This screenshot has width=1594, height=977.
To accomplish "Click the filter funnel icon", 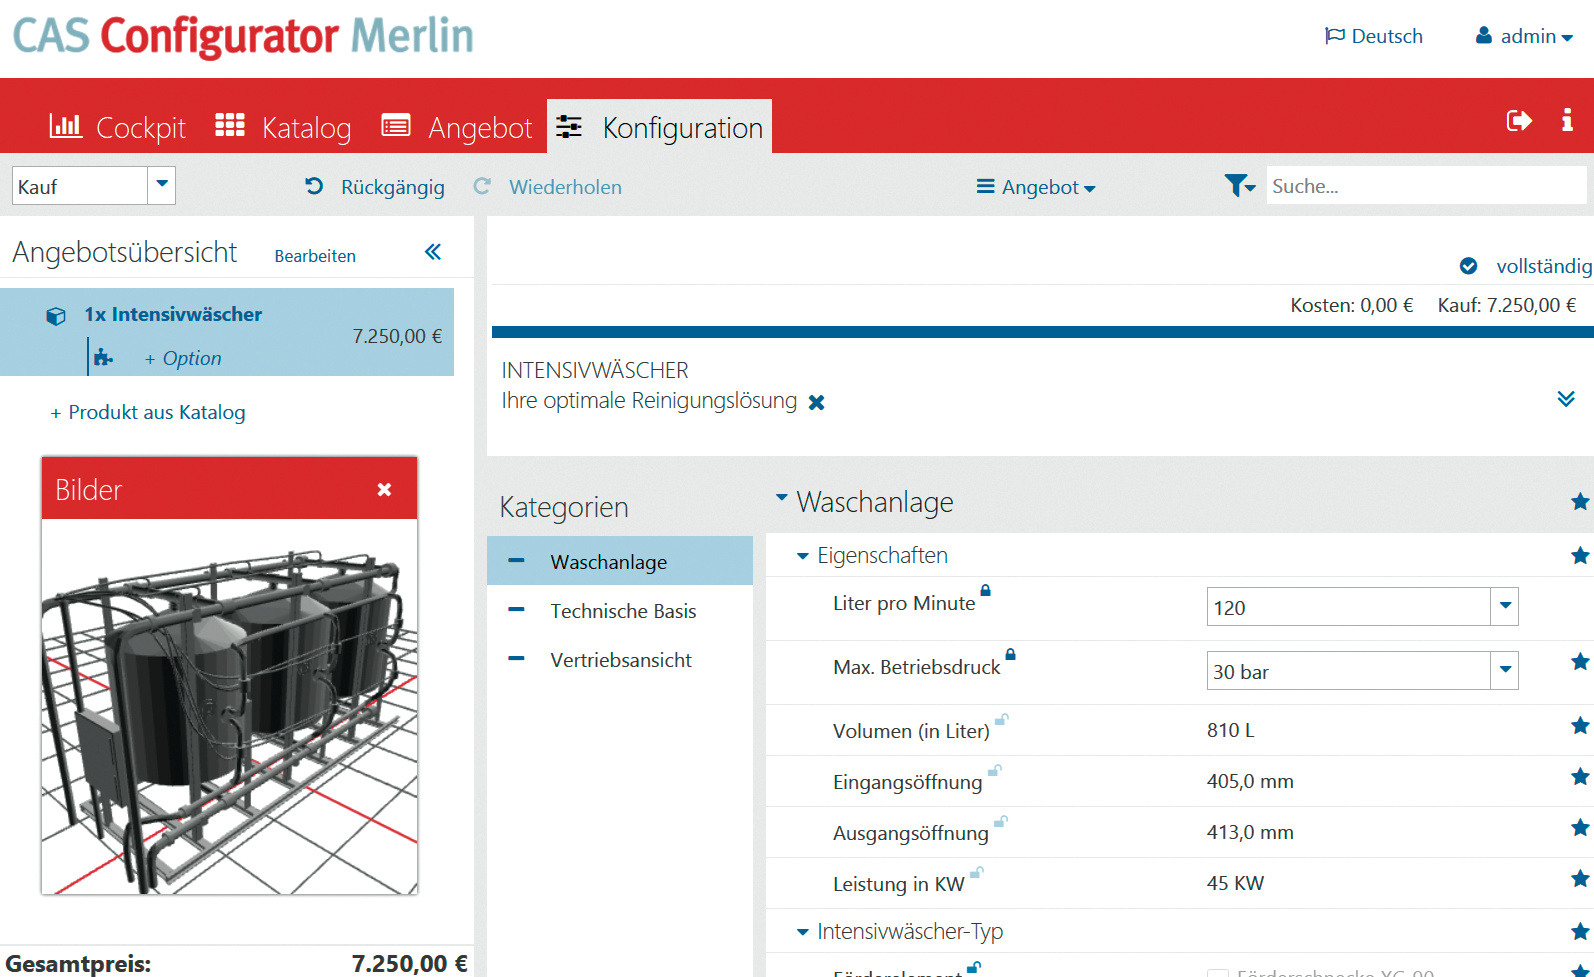I will (1239, 186).
